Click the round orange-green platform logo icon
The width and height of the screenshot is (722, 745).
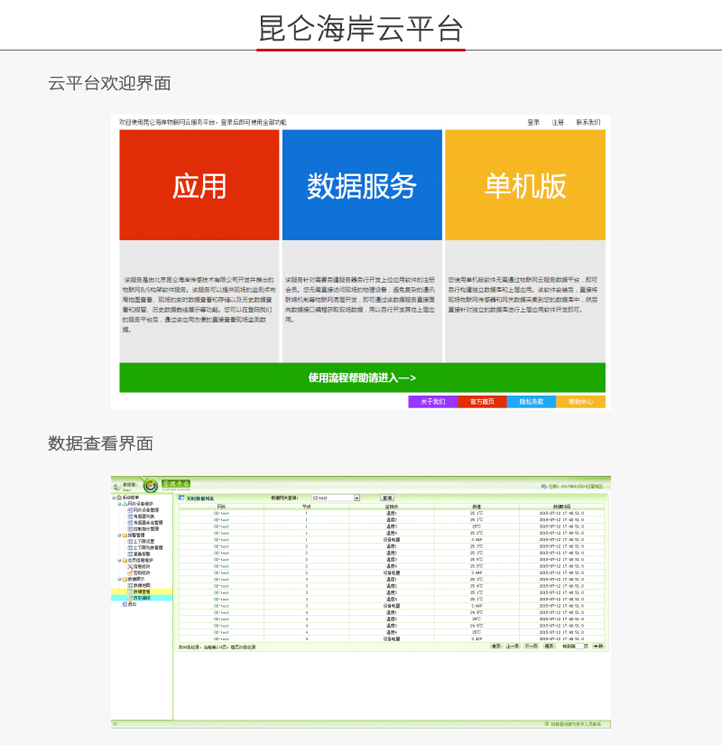tap(151, 486)
